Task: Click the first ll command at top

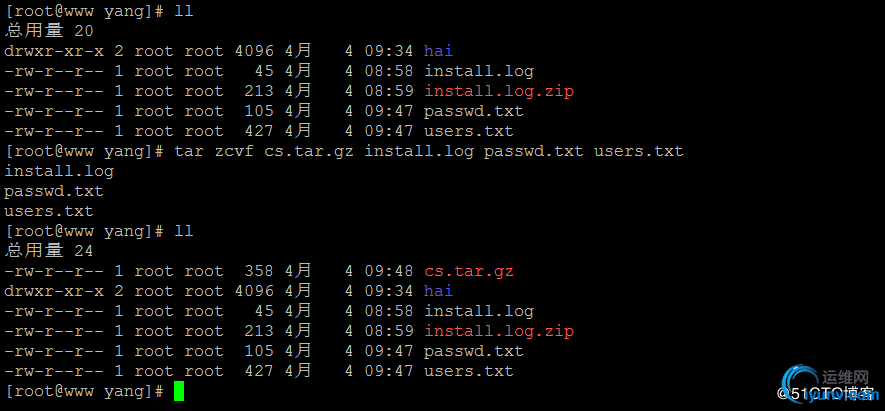Action: pos(184,11)
